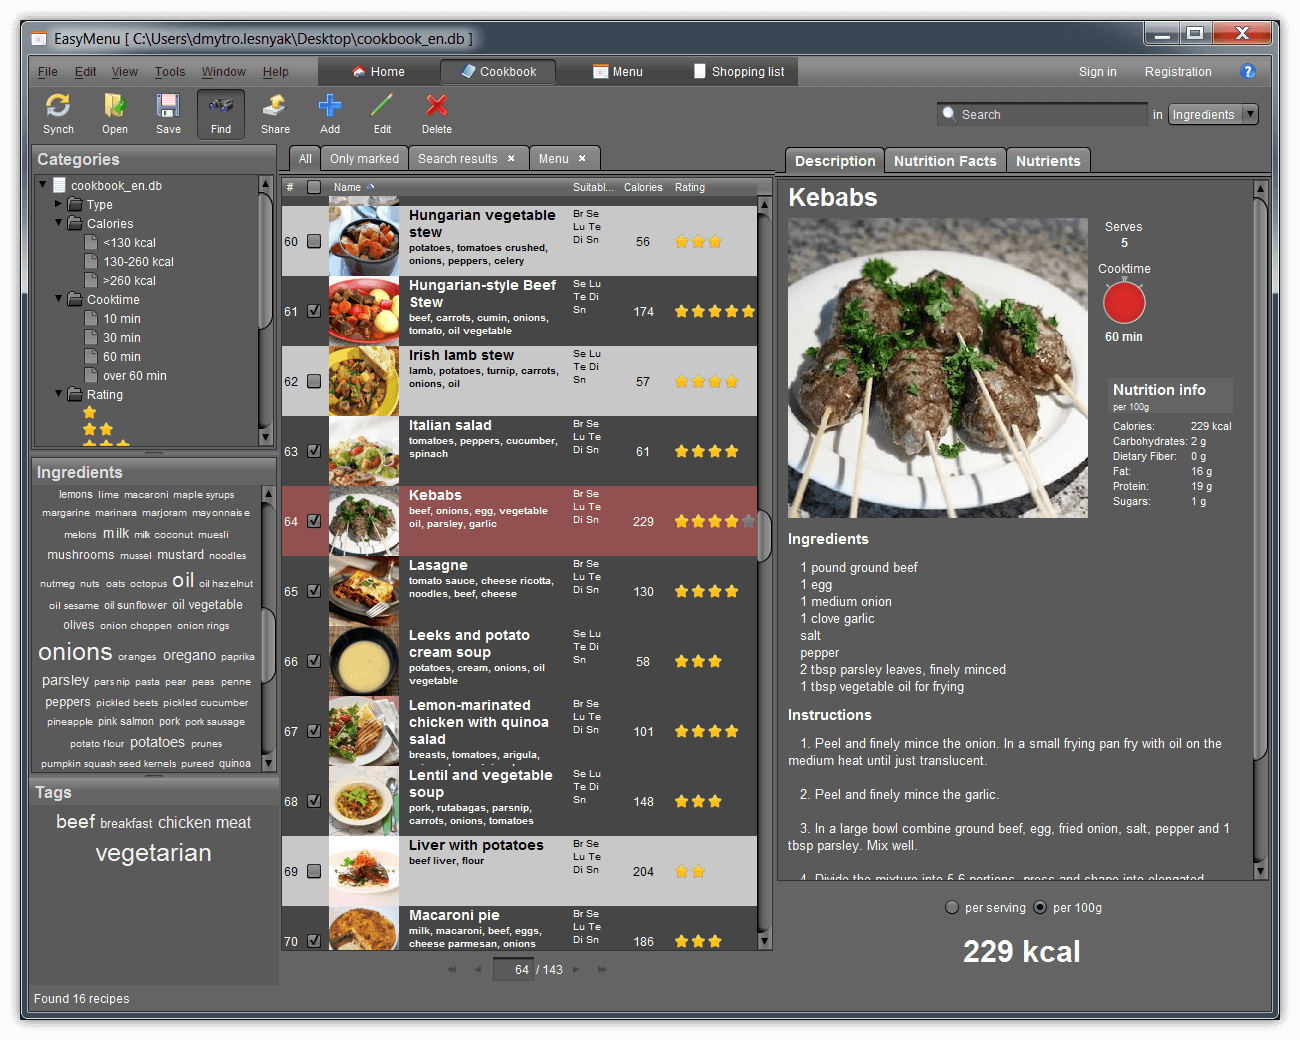Check the Liver with potatoes checkbox

(314, 871)
